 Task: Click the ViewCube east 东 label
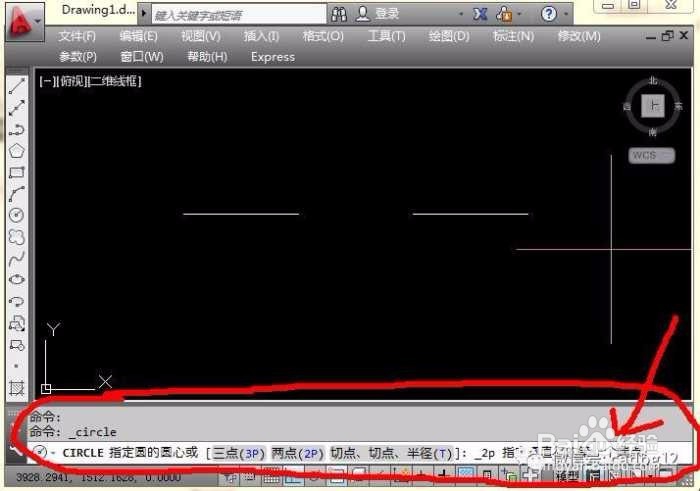(678, 106)
